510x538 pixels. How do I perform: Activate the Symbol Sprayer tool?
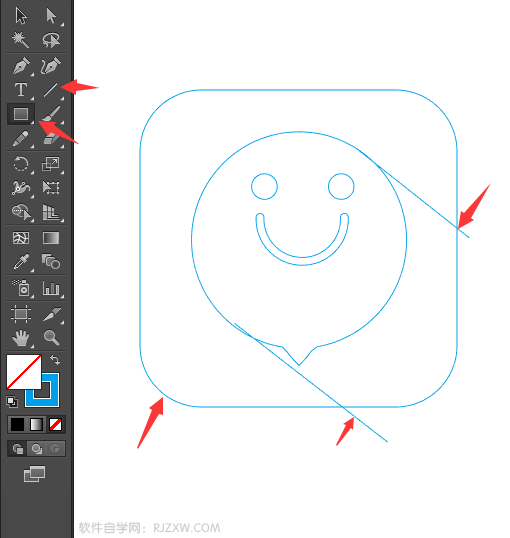click(x=21, y=288)
